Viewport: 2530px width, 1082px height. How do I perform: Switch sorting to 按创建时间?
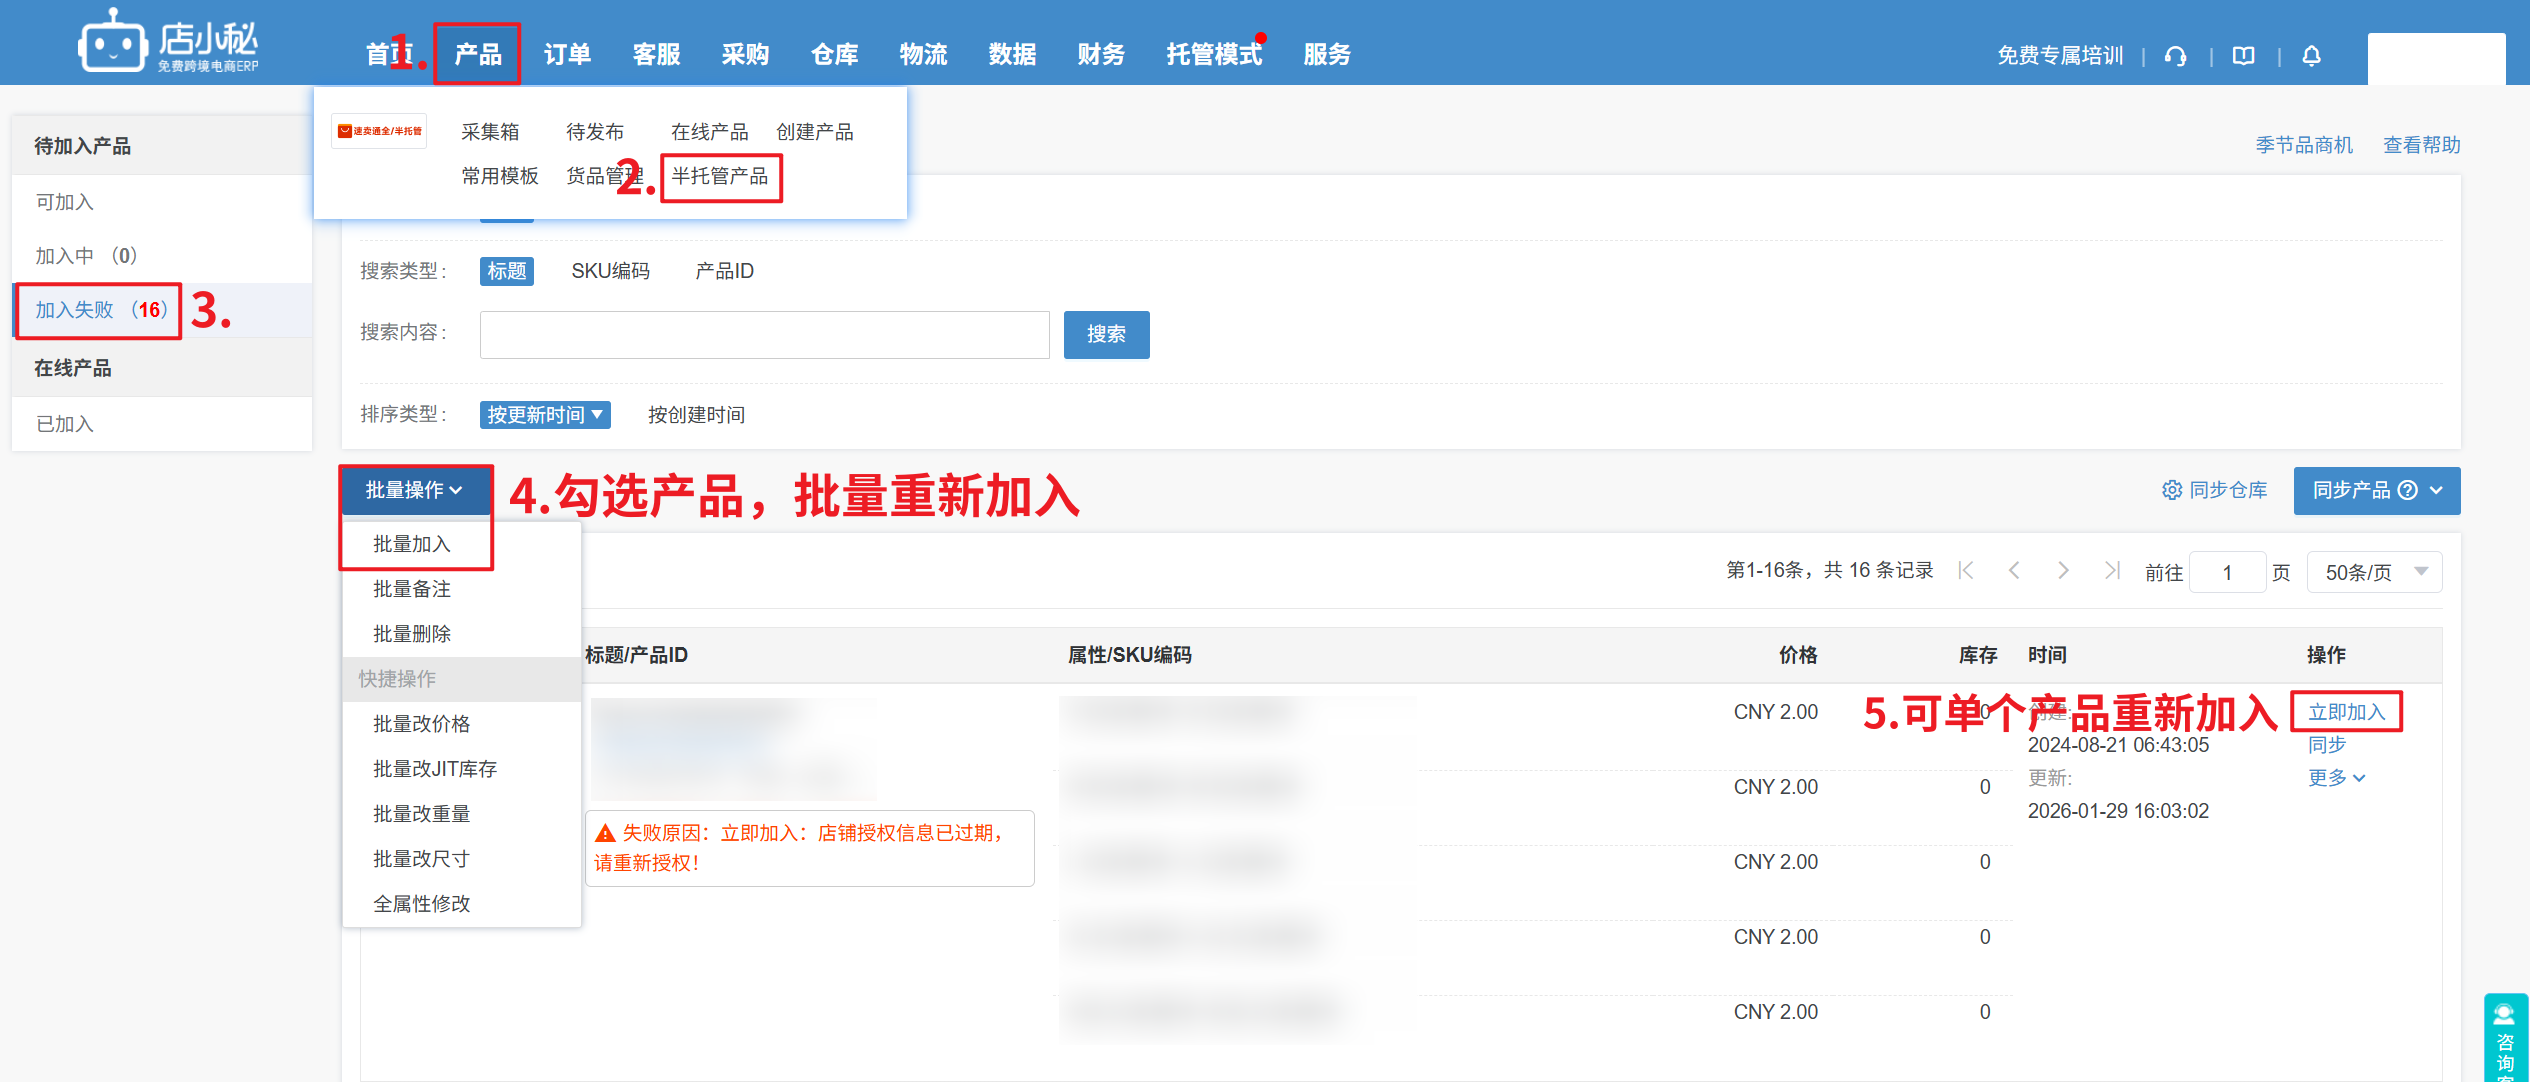(x=696, y=415)
